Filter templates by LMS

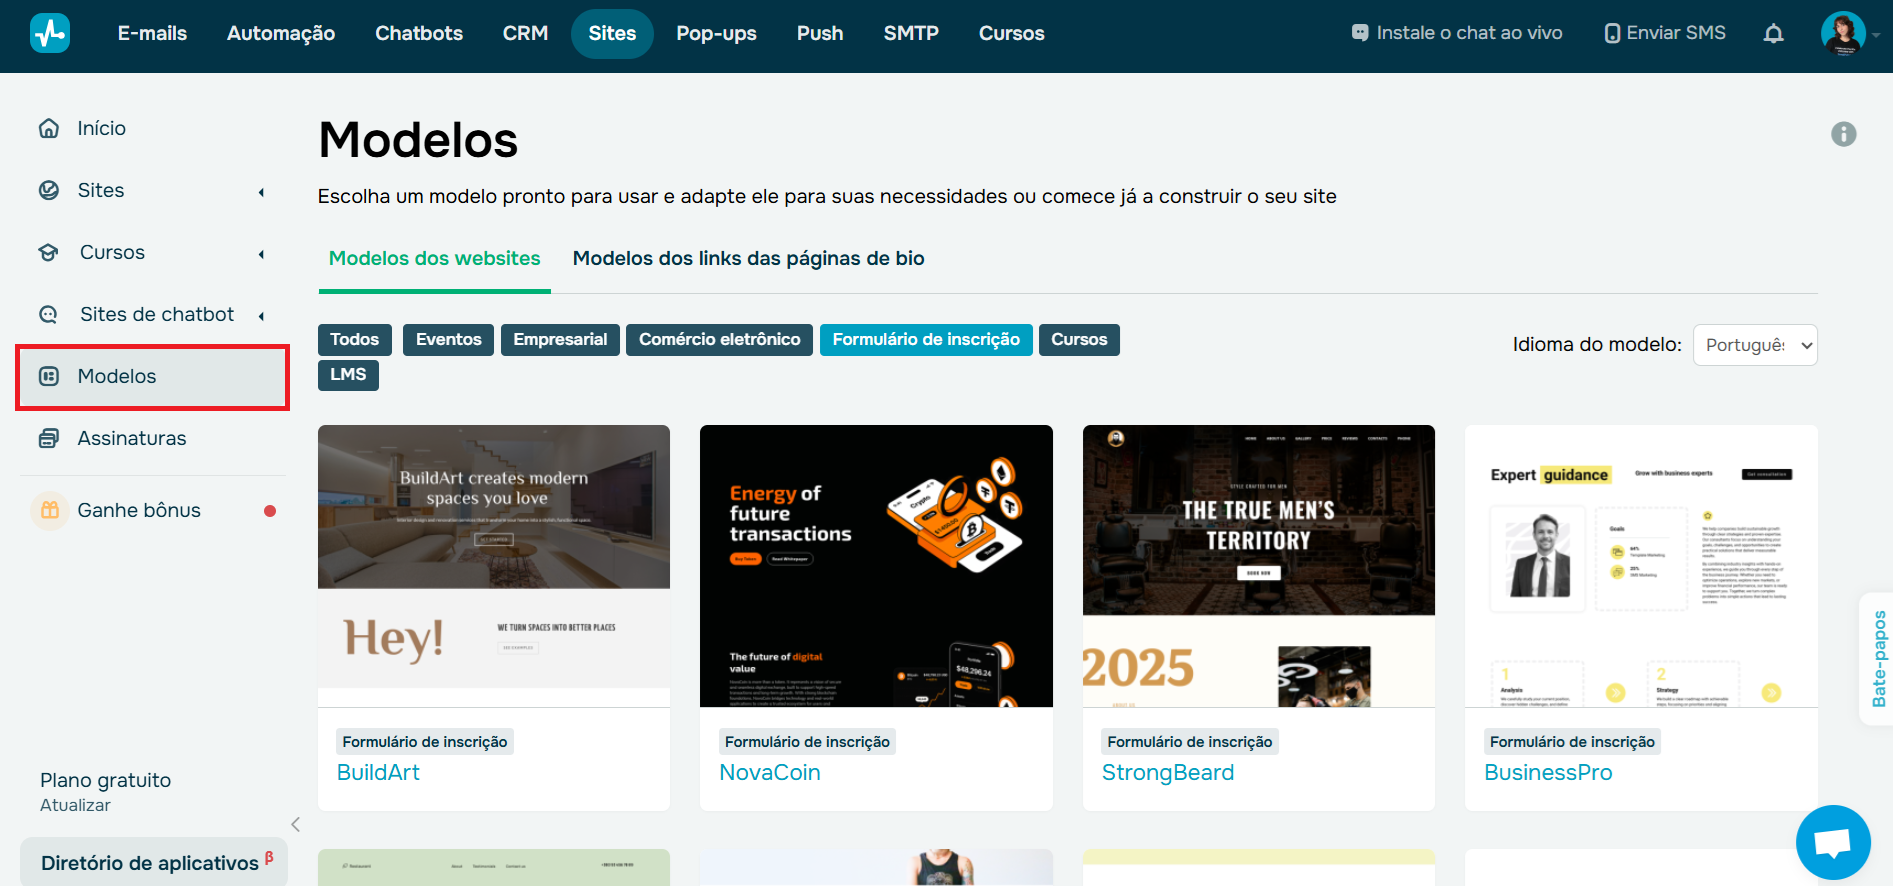(348, 375)
